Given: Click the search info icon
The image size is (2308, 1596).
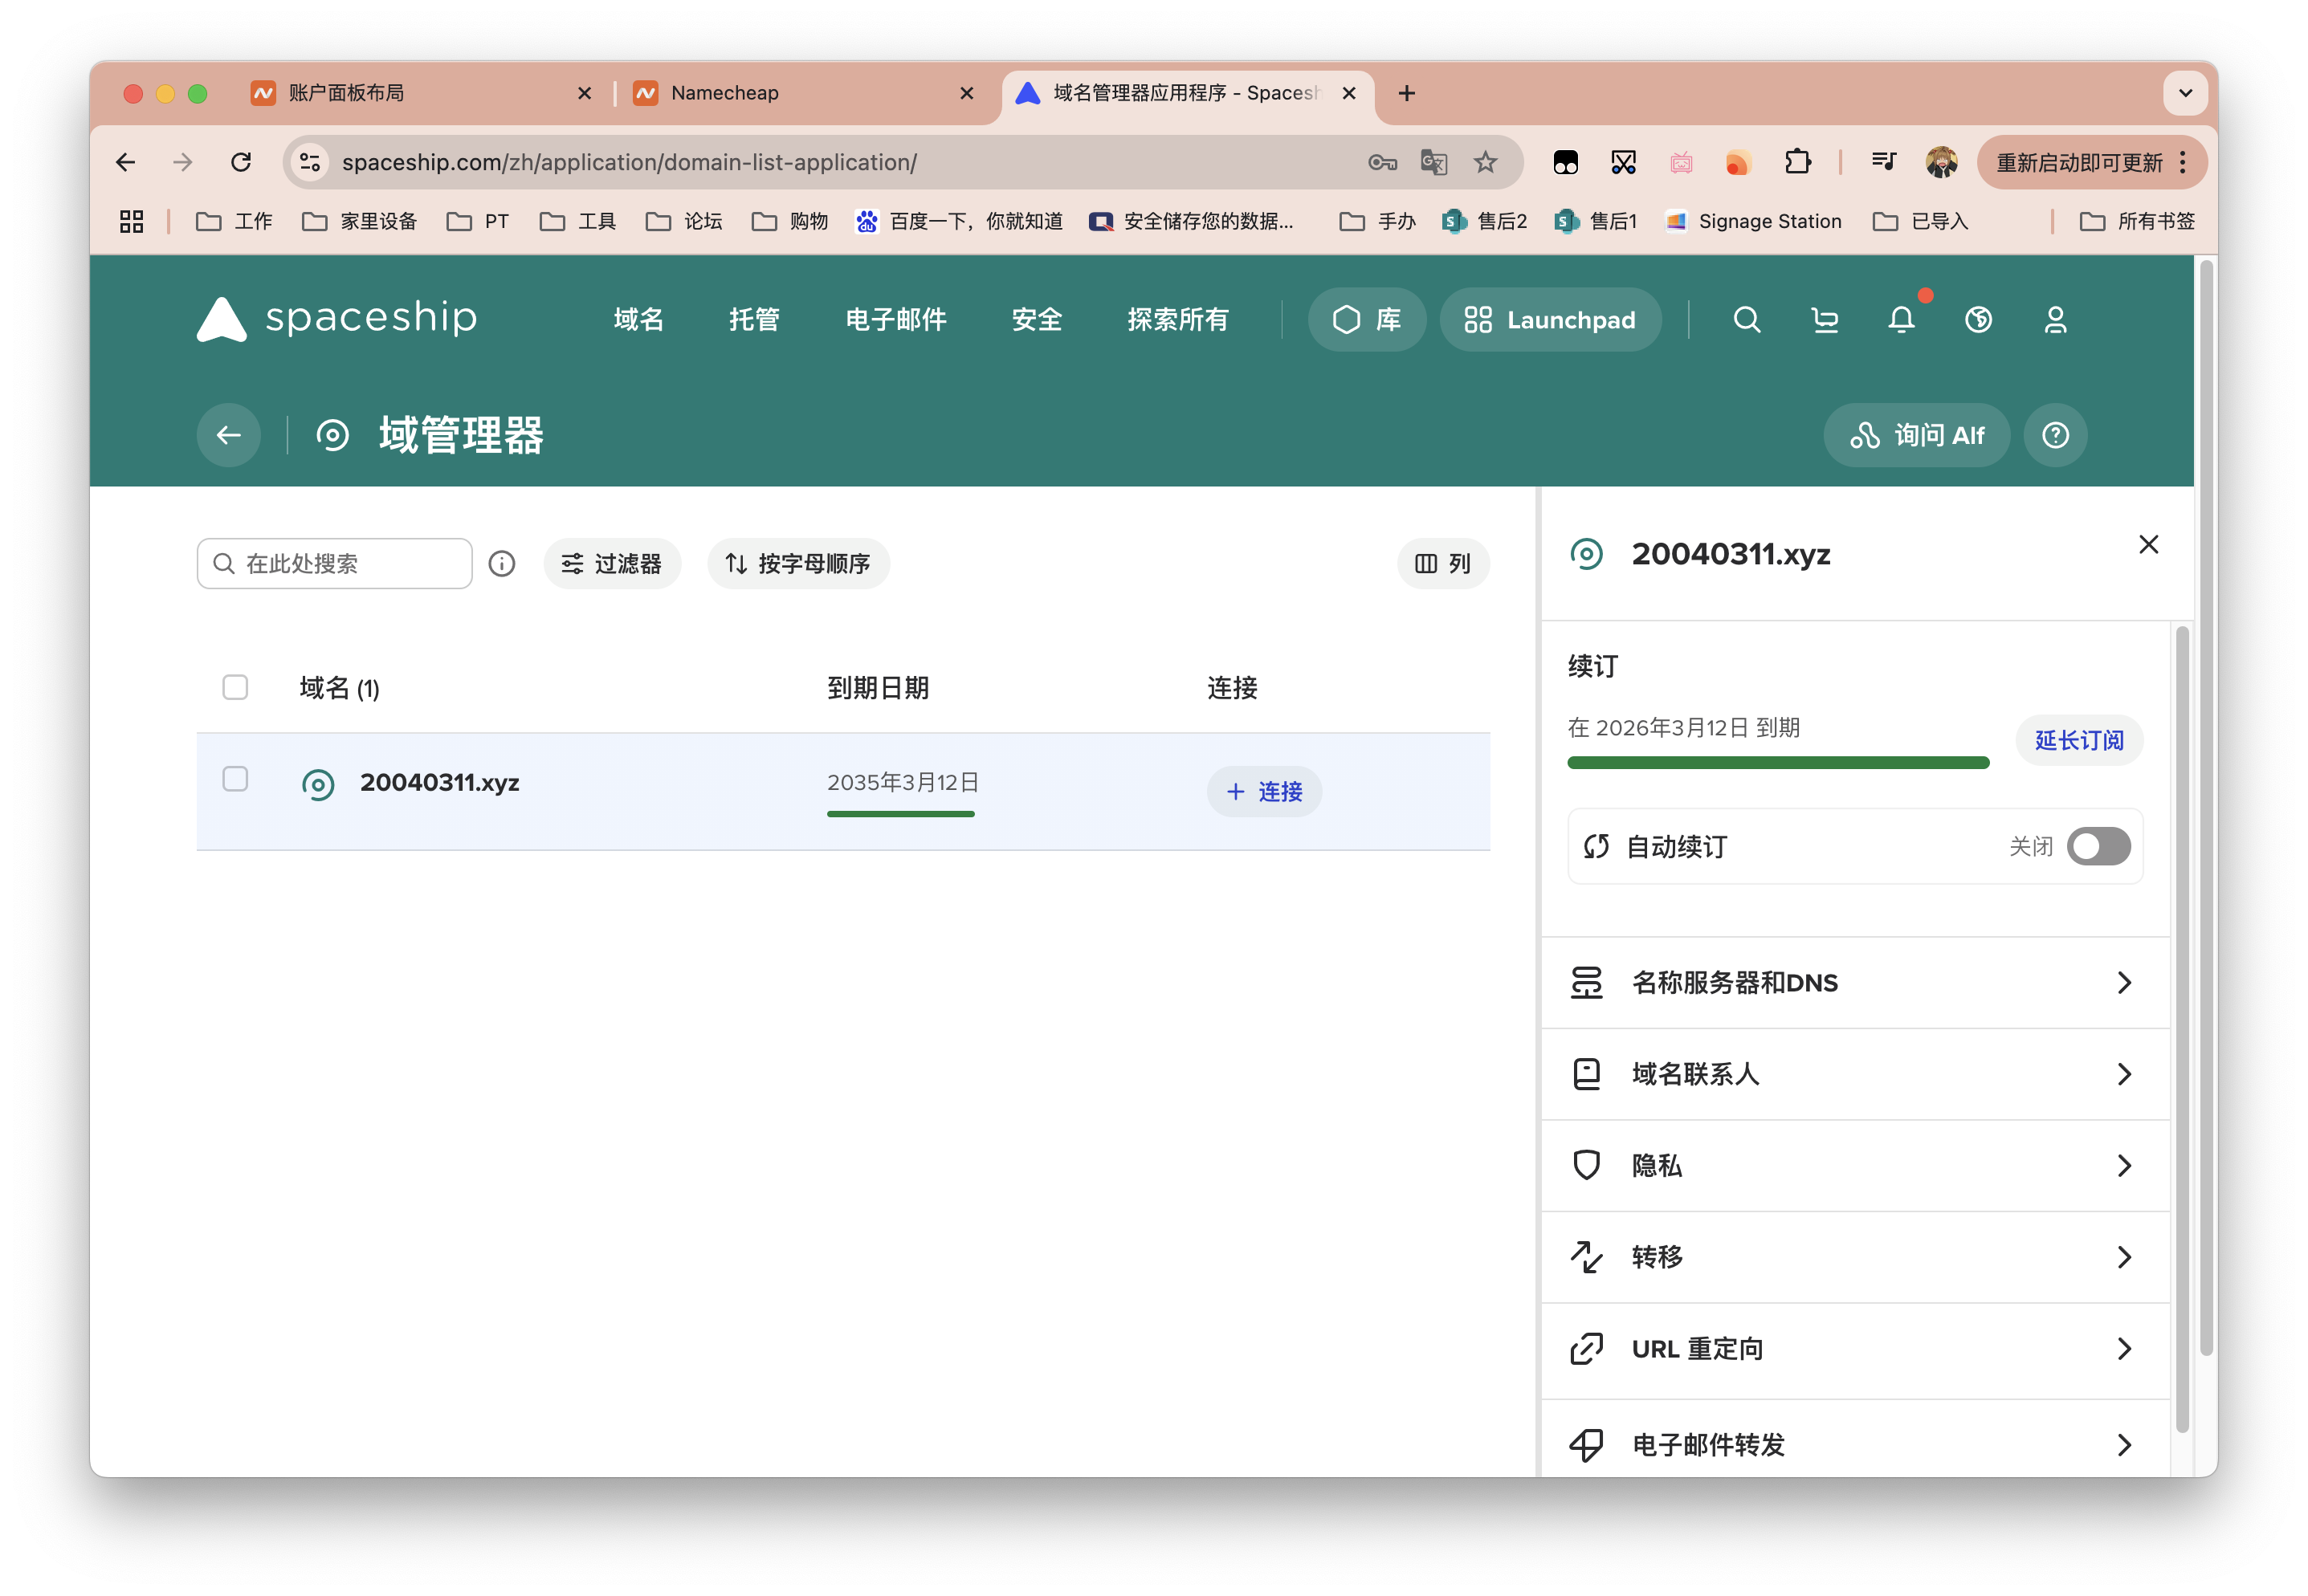Looking at the screenshot, I should tap(502, 564).
